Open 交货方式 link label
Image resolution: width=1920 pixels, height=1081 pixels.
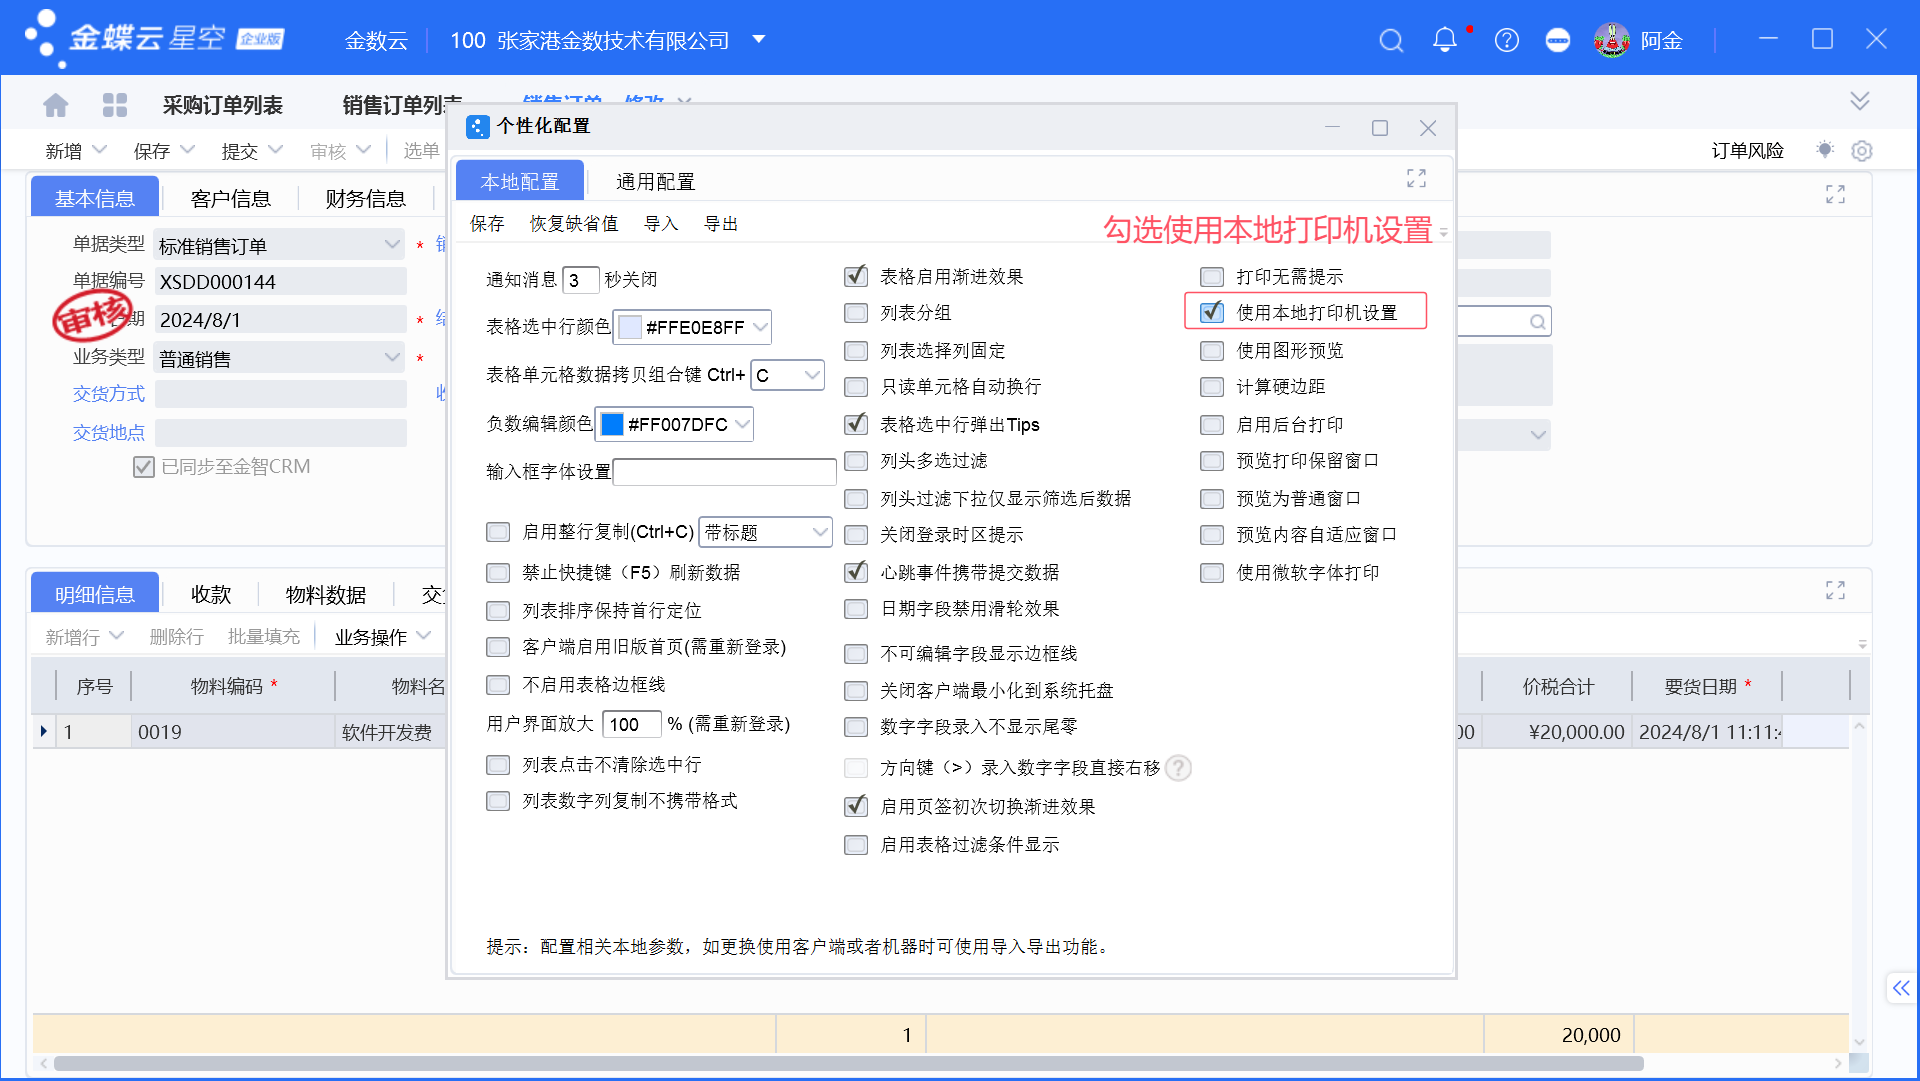tap(109, 394)
